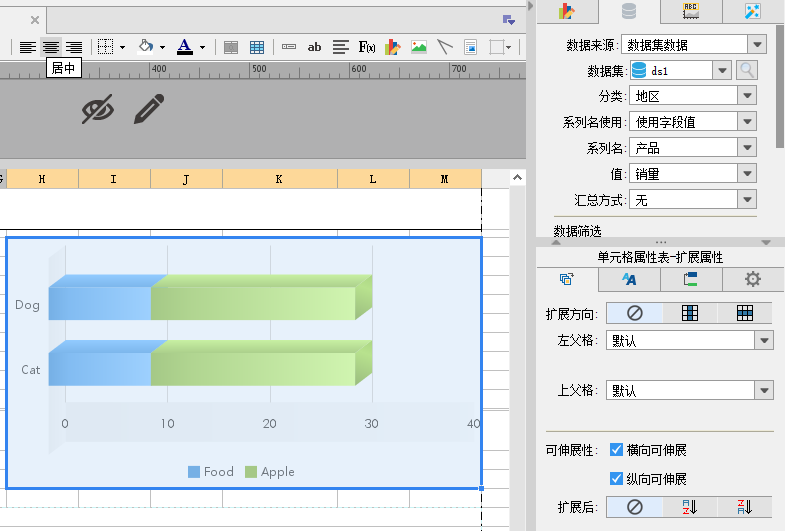Click the Apple legend entry in chart
The image size is (785, 531).
point(270,472)
